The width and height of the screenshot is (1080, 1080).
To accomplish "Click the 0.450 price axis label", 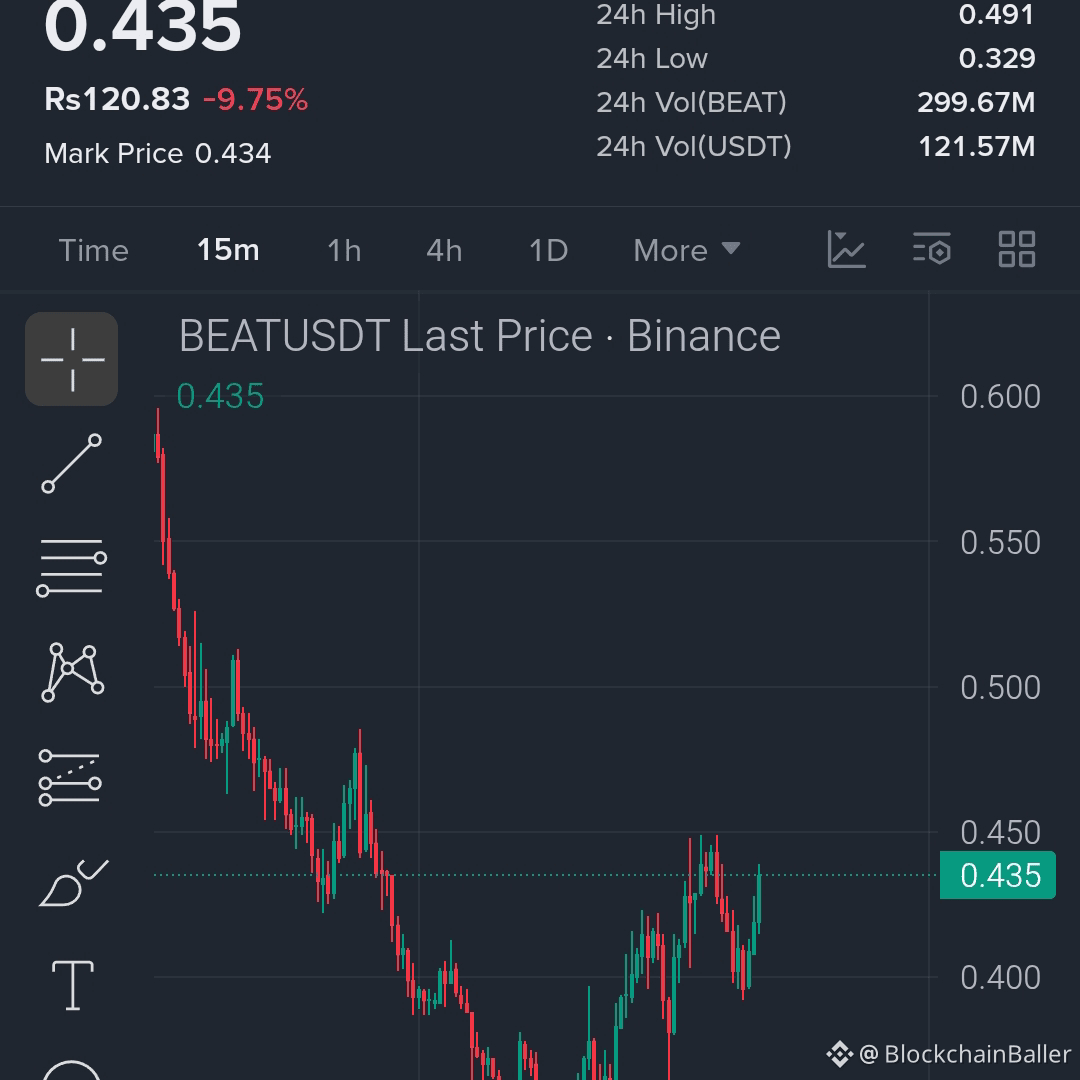I will (1000, 833).
